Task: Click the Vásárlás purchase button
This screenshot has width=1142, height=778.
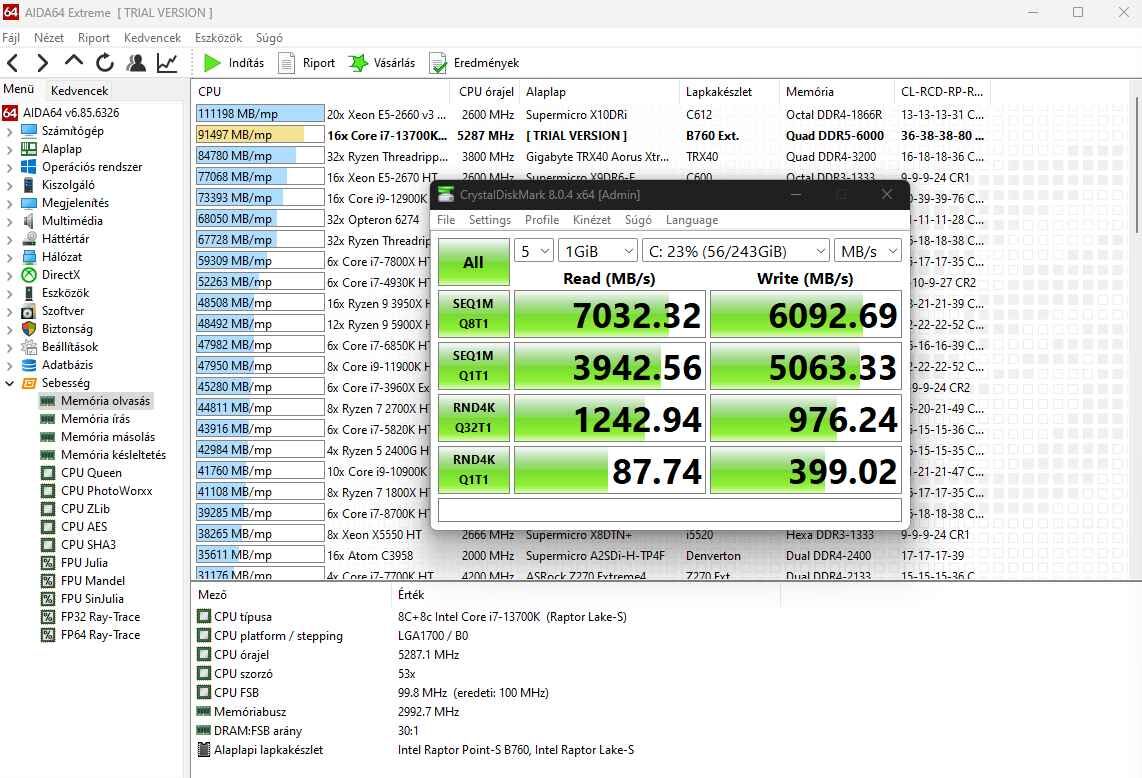Action: pyautogui.click(x=382, y=63)
